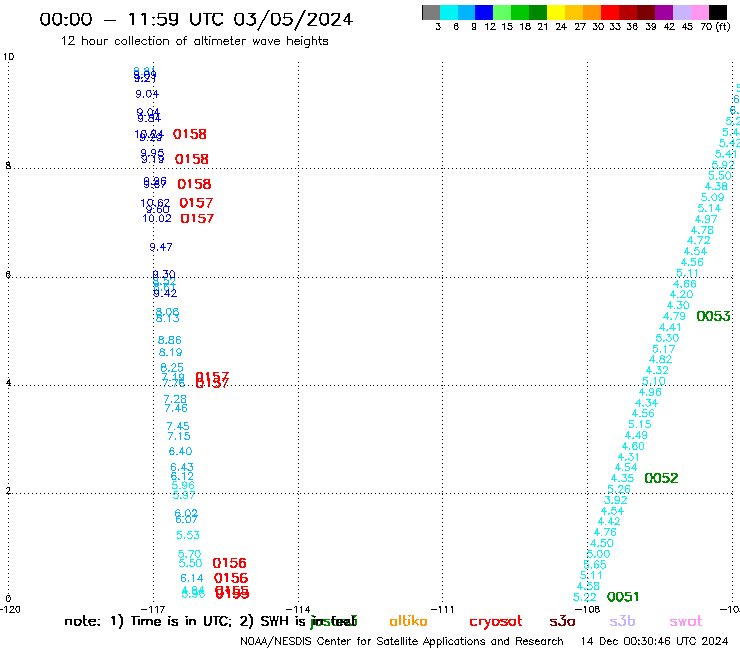Click the wave height value '4.96'
Image resolution: width=740 pixels, height=650 pixels.
click(650, 392)
